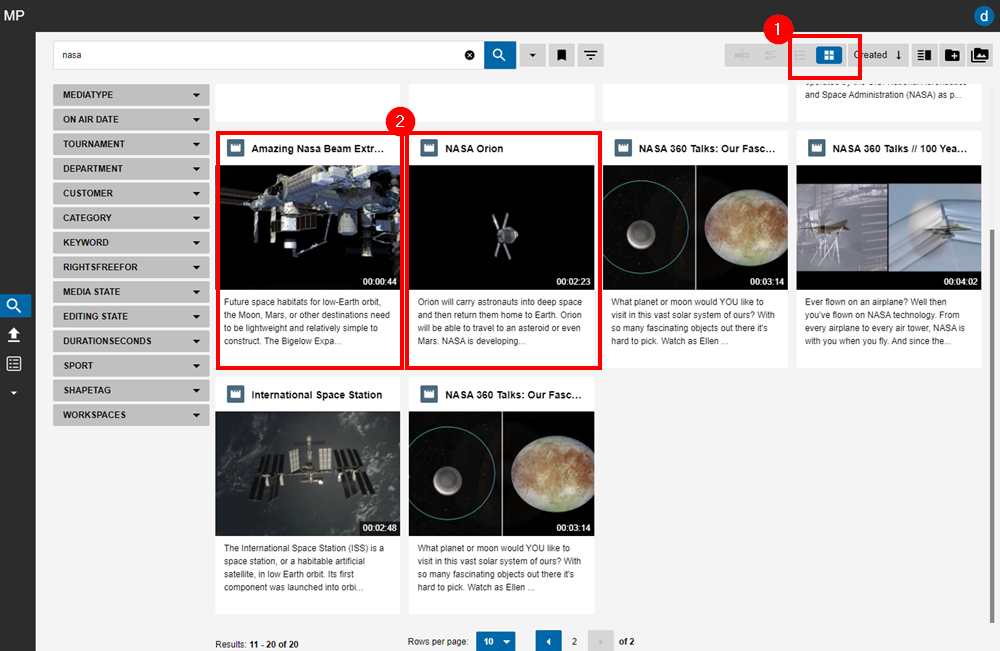Click the blue search magnifier button
The width and height of the screenshot is (1000, 651).
click(x=499, y=55)
